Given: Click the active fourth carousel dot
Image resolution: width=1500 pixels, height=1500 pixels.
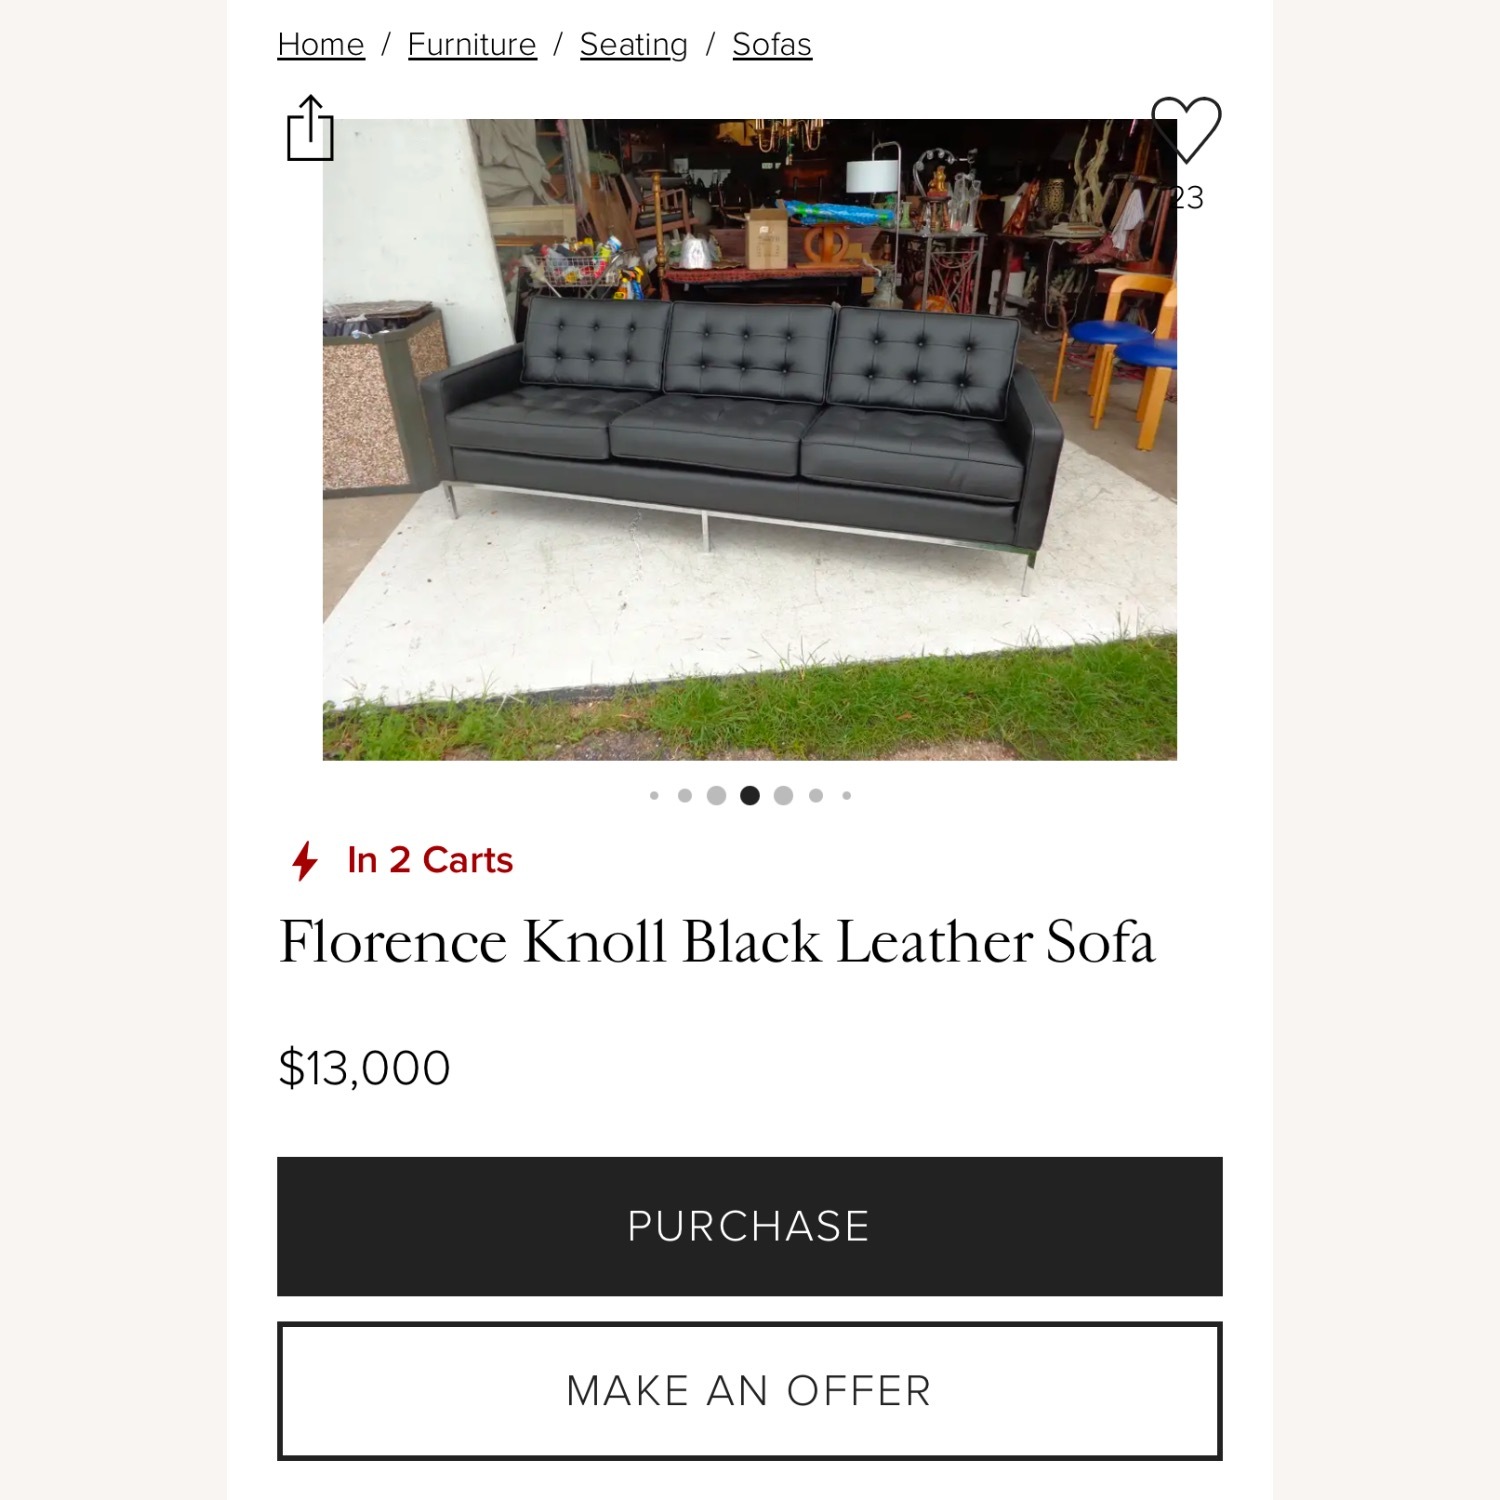Looking at the screenshot, I should (x=748, y=794).
